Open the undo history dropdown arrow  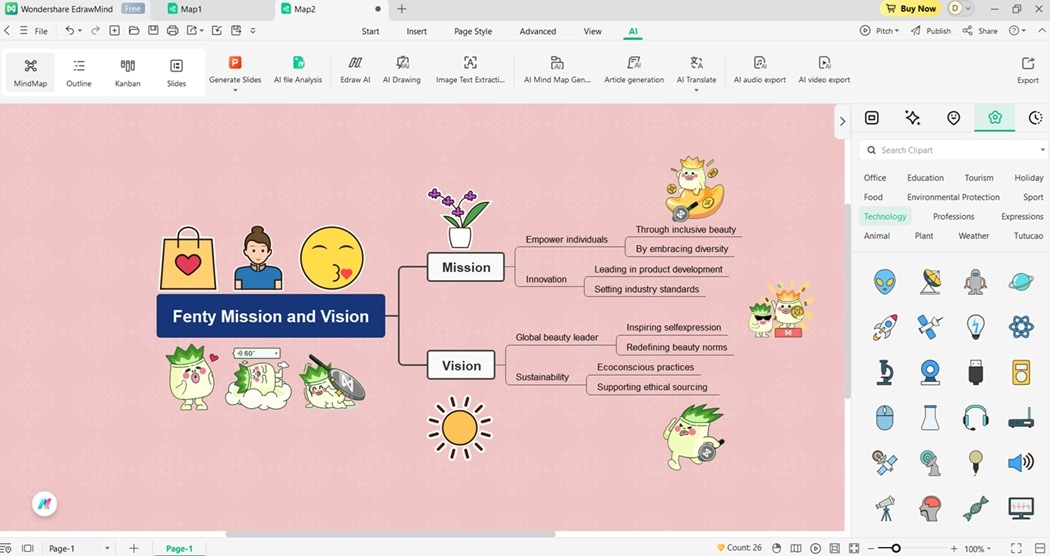80,31
